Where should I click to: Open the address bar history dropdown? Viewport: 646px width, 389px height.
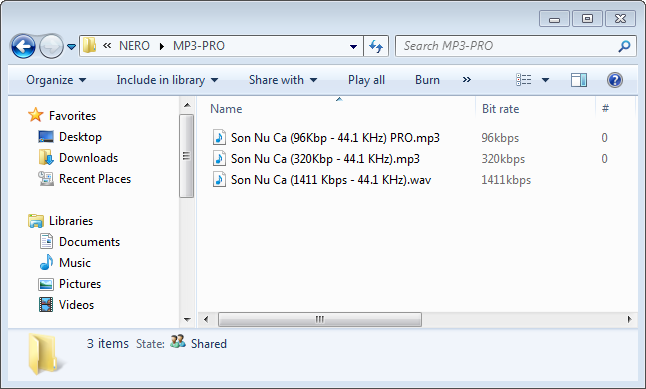353,46
